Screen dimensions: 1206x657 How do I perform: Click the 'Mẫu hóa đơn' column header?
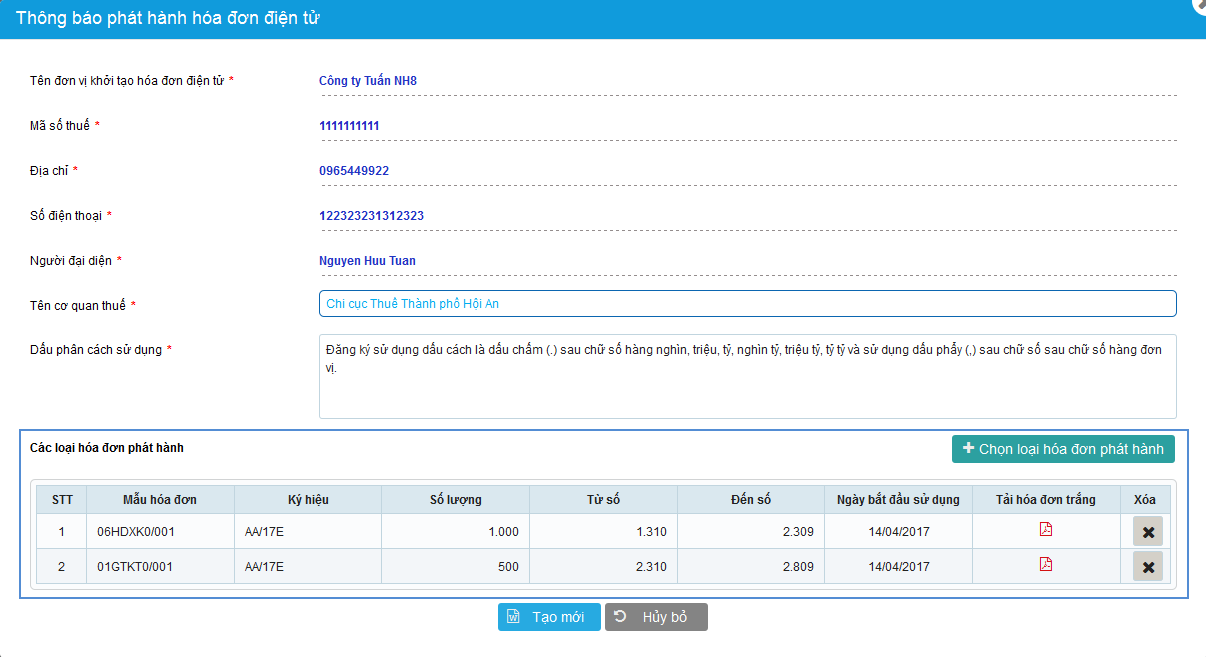(160, 499)
